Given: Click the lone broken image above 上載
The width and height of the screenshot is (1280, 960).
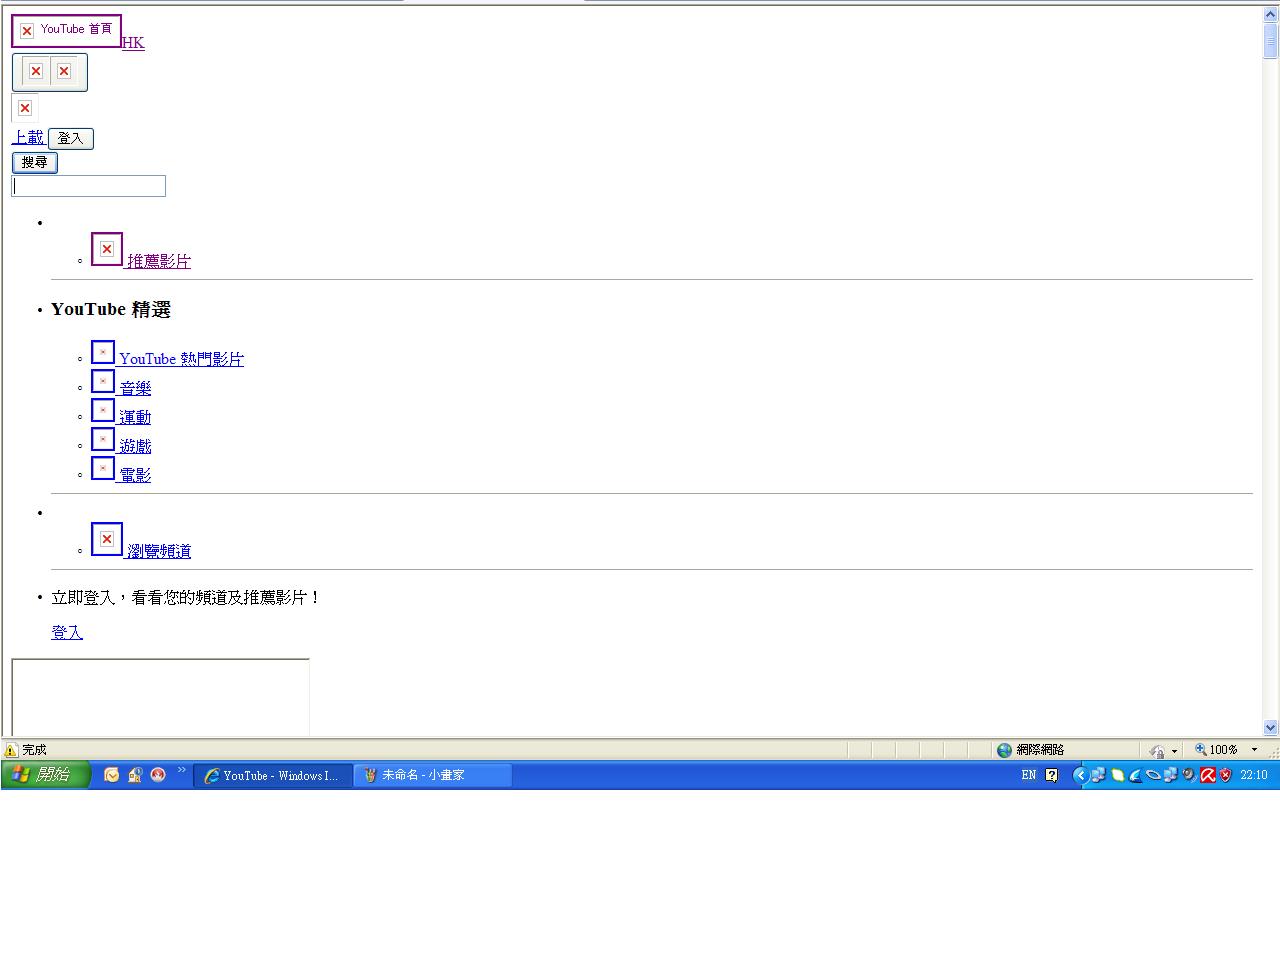Looking at the screenshot, I should (x=25, y=108).
